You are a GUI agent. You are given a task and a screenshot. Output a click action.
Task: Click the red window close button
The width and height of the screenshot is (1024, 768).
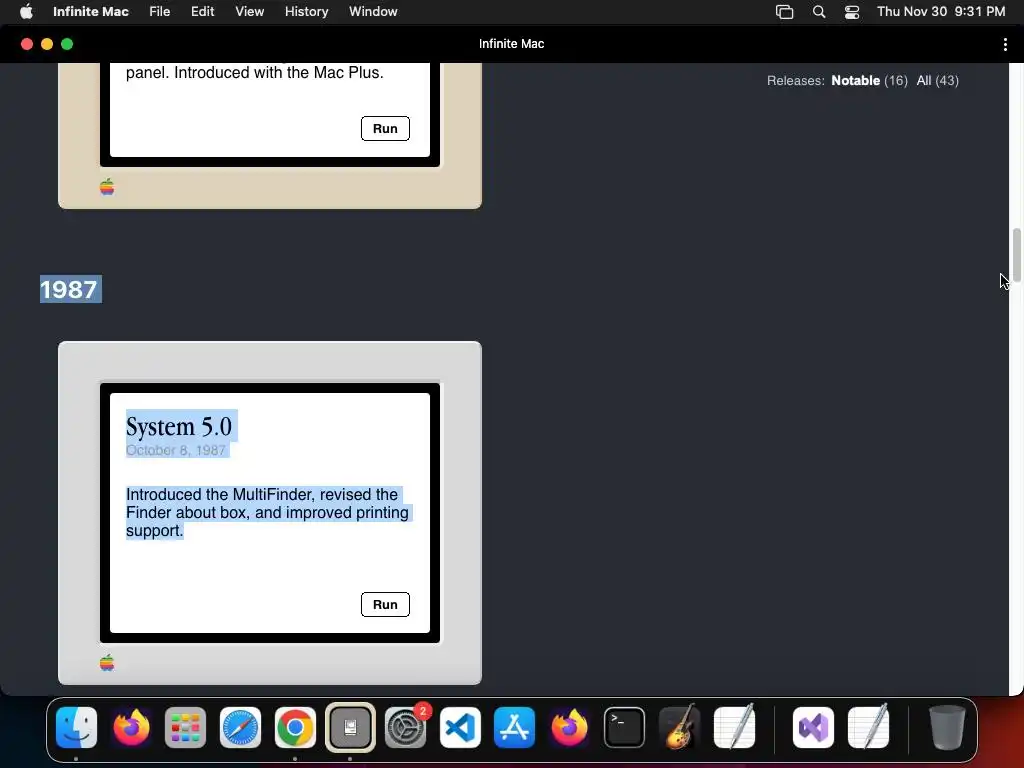27,44
